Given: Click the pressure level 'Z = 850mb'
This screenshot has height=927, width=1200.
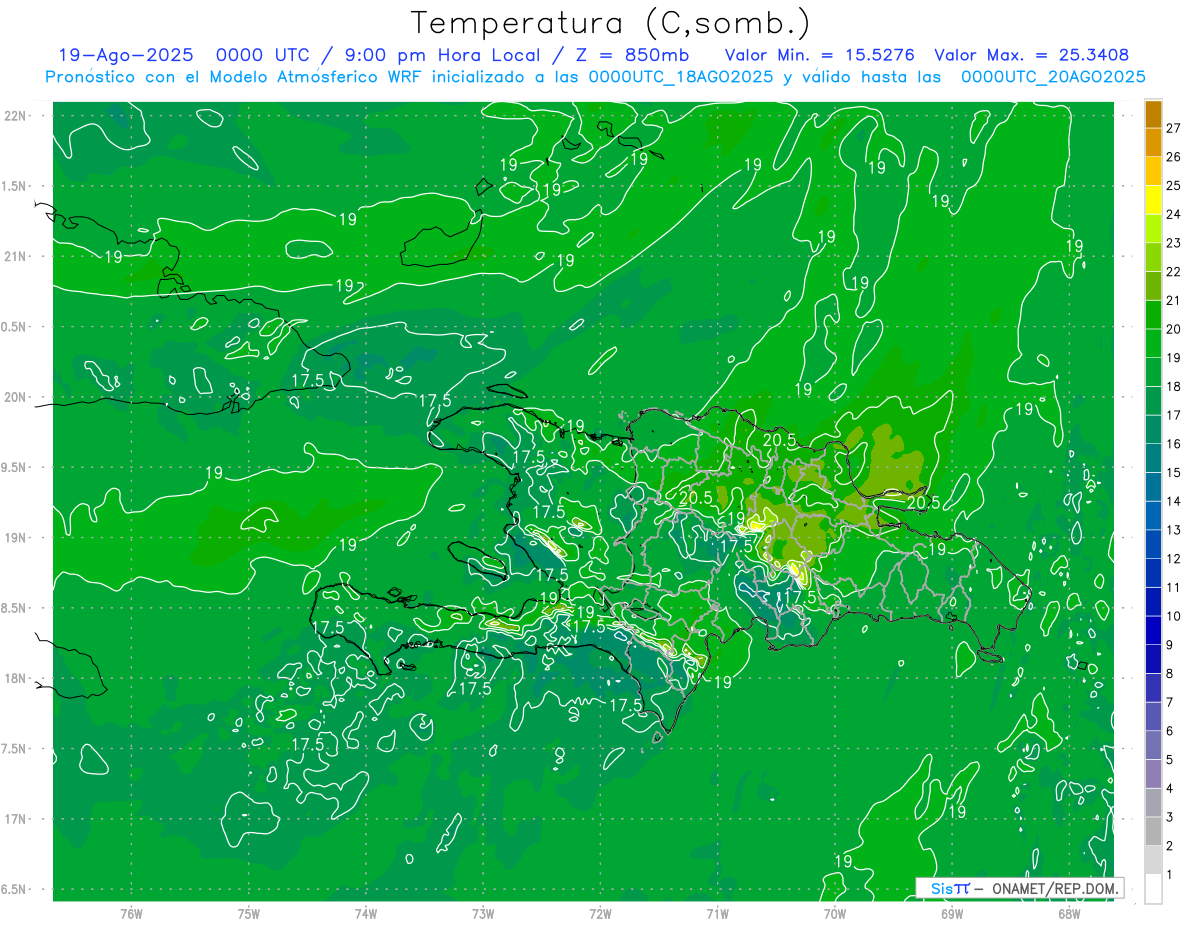Looking at the screenshot, I should [x=632, y=55].
